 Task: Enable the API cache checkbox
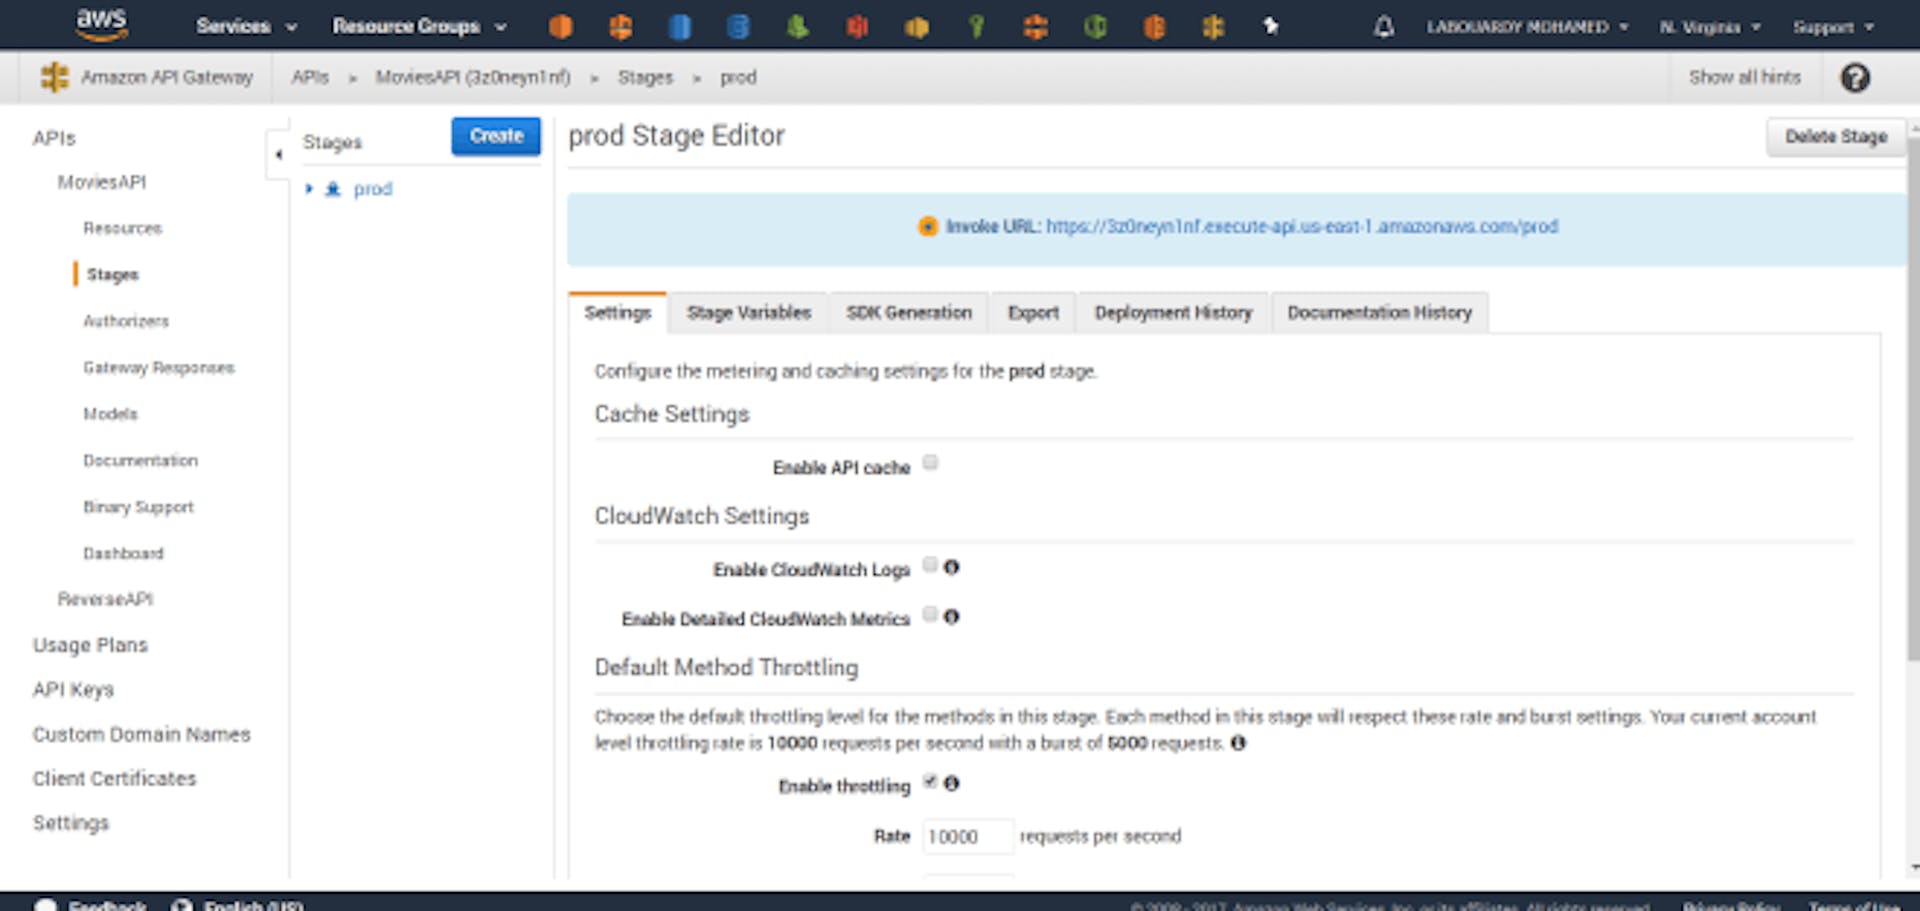[x=930, y=462]
